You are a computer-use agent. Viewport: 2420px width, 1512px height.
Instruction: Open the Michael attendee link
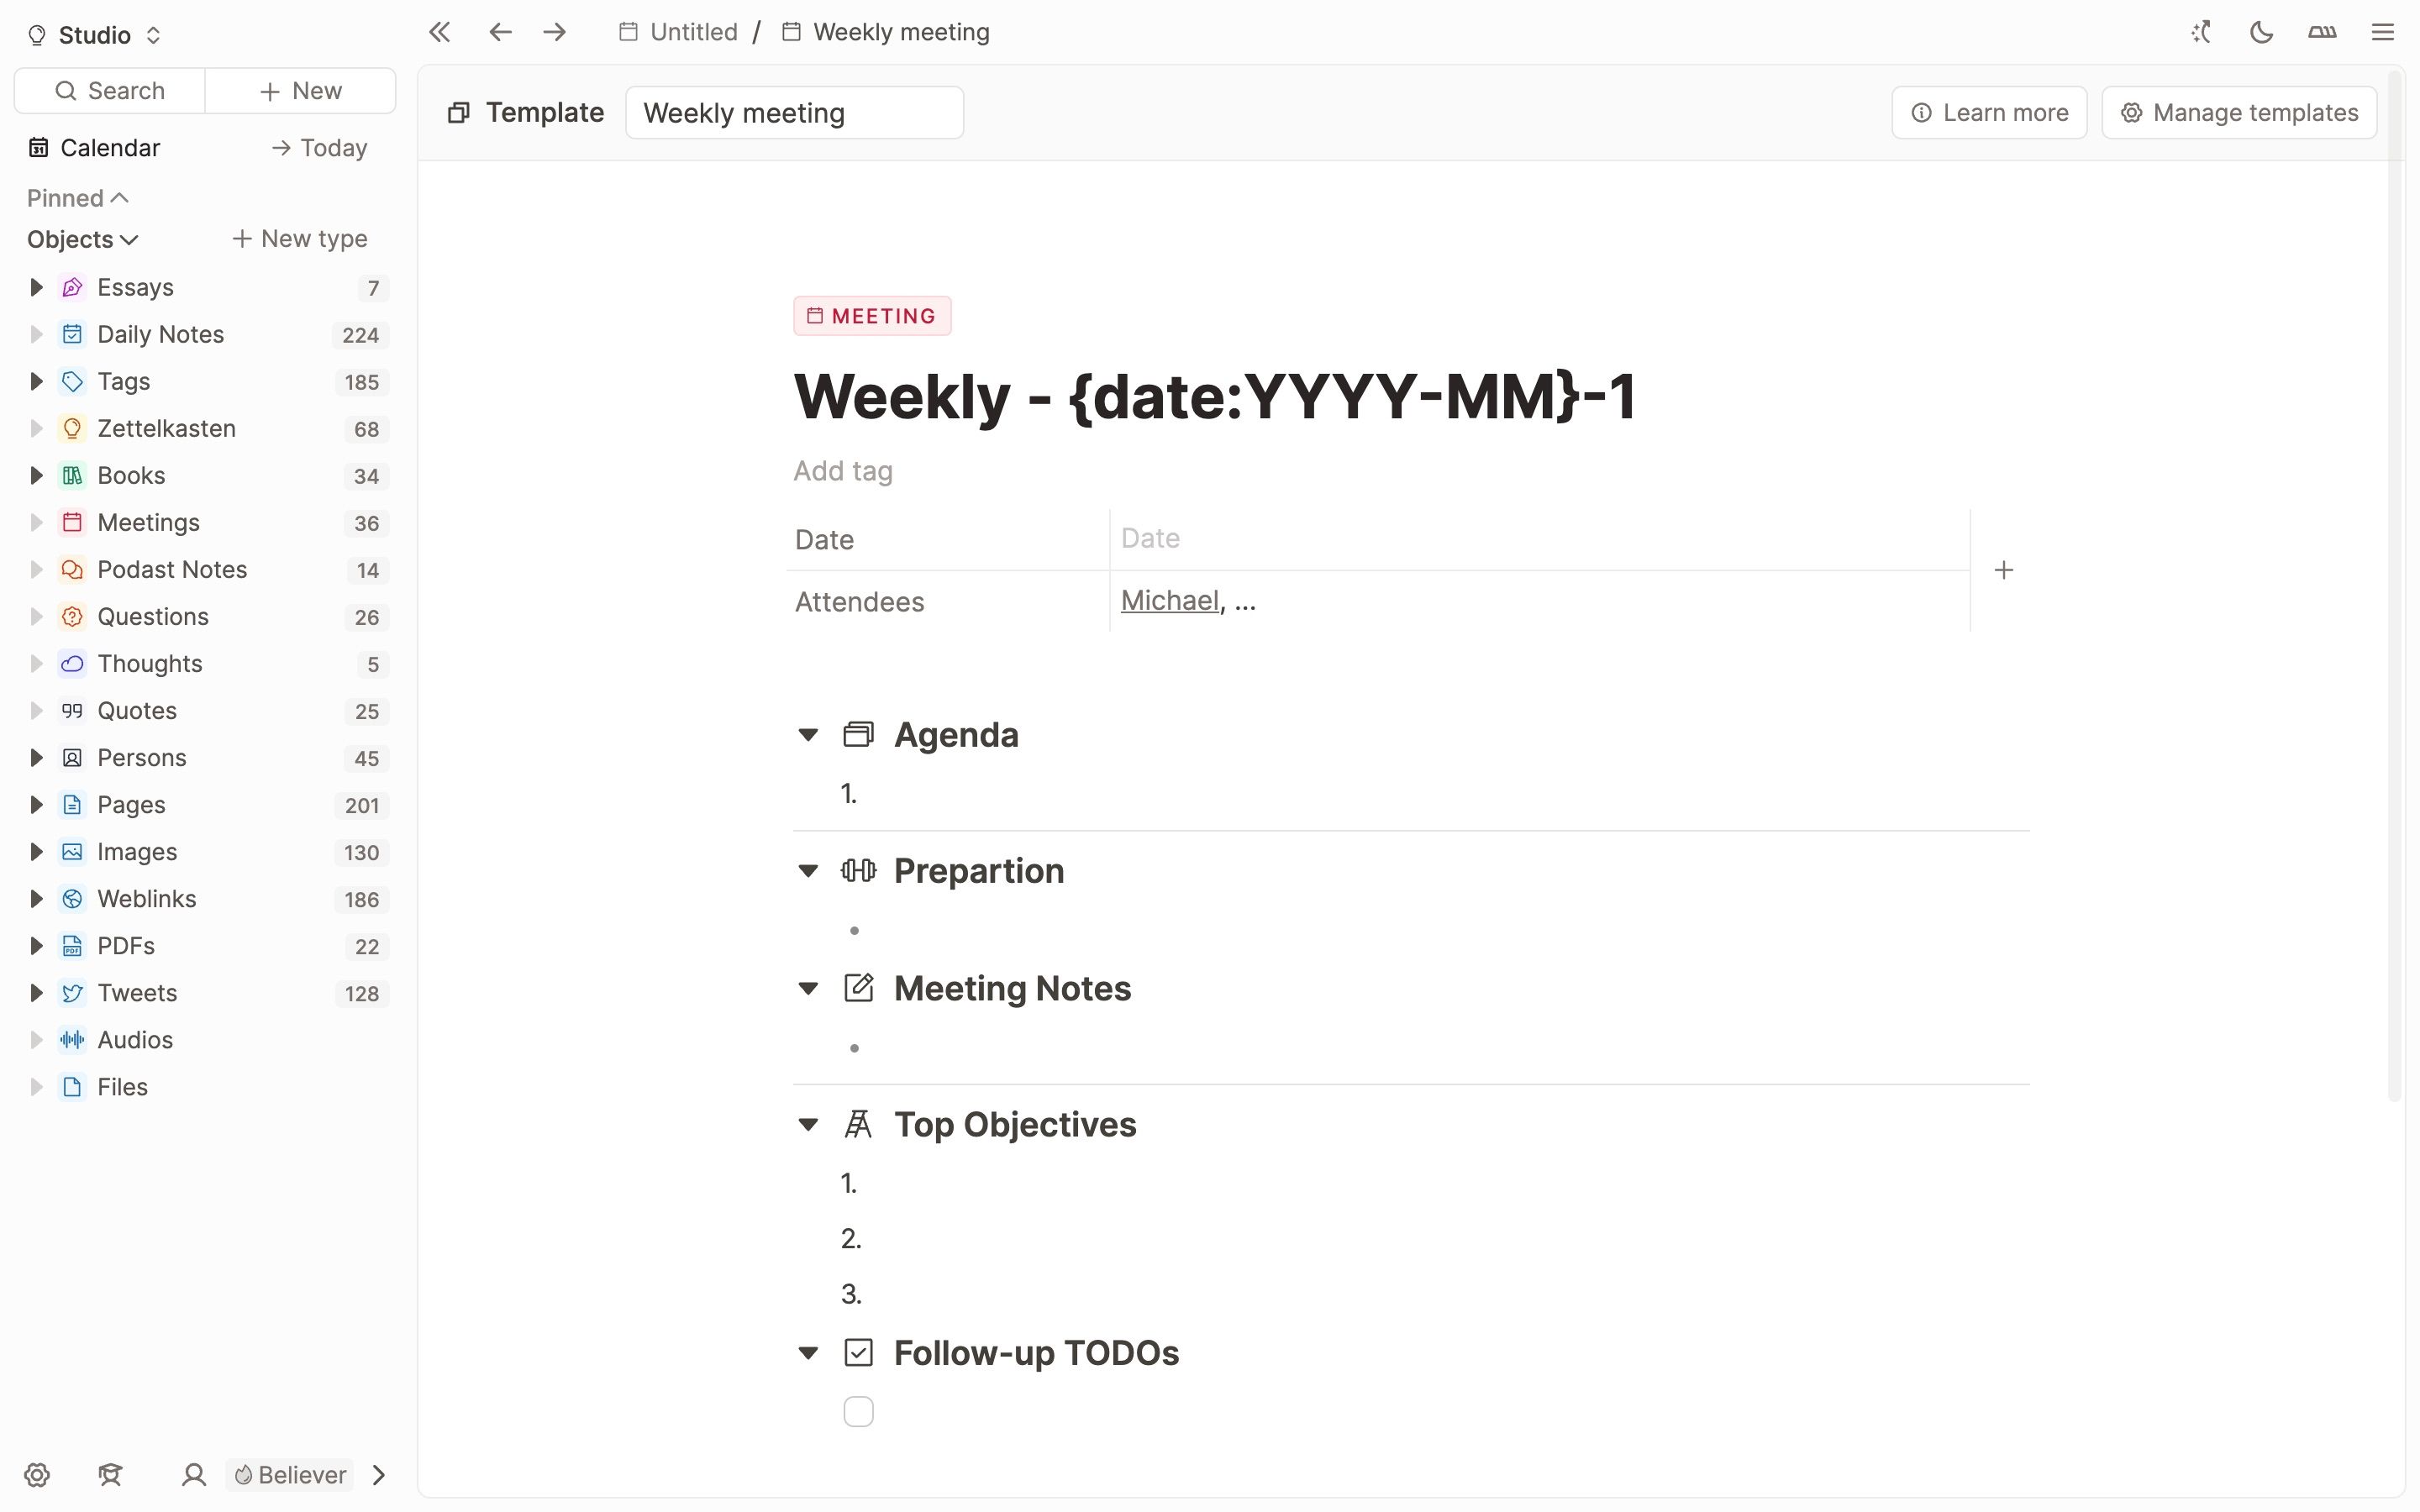pyautogui.click(x=1168, y=600)
